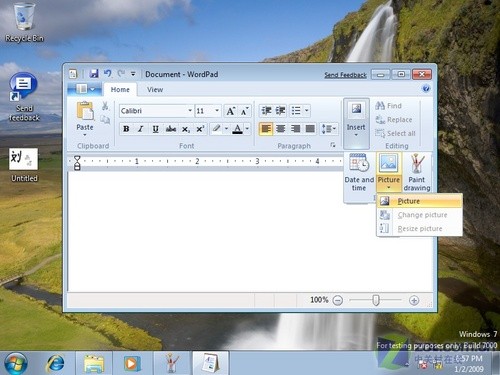Open Windows Media Player on taskbar
The height and width of the screenshot is (375, 500).
pos(132,363)
